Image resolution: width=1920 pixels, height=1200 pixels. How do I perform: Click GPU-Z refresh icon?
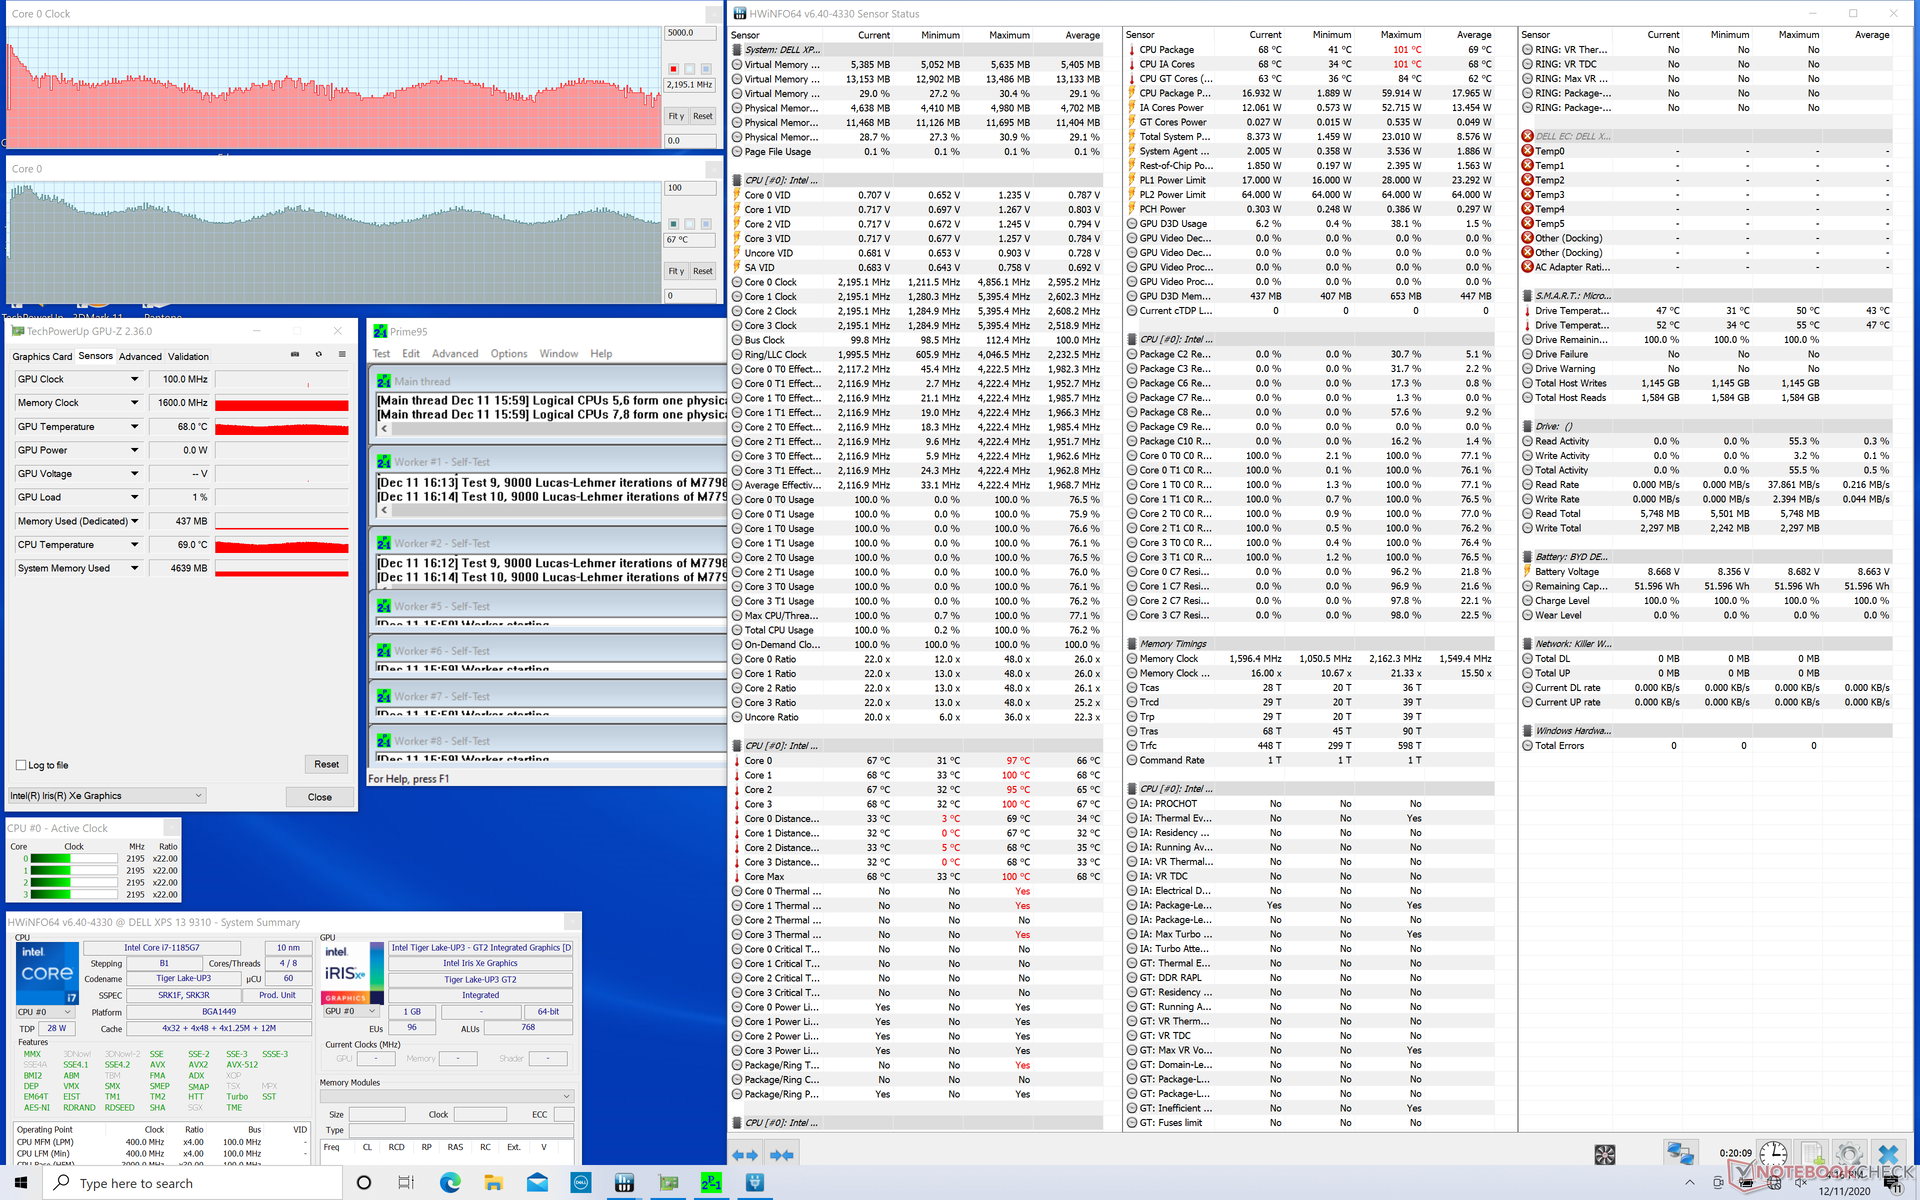click(x=319, y=354)
